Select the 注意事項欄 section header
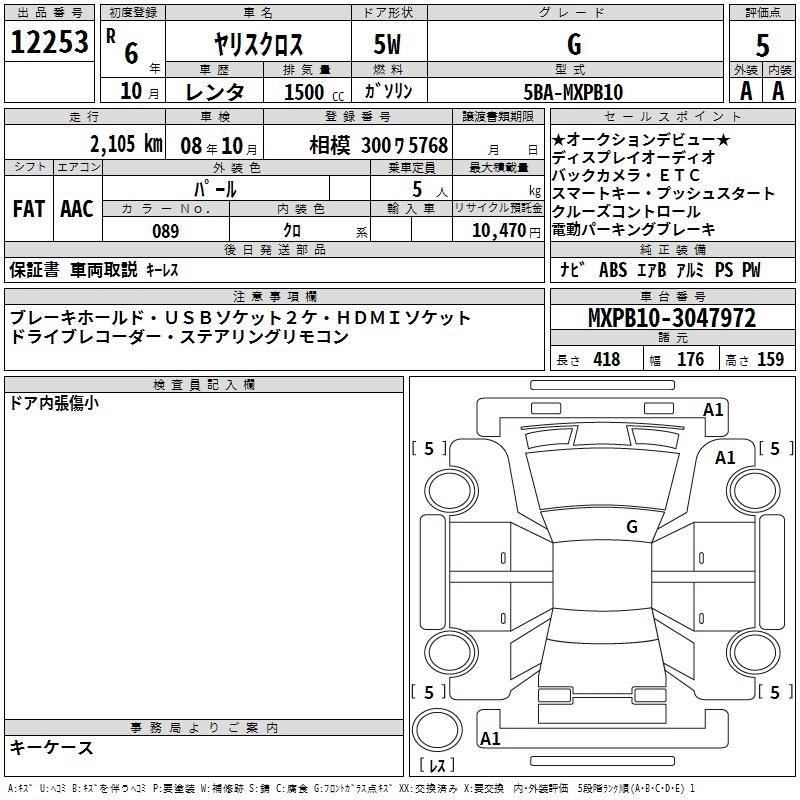The image size is (800, 800). [x=275, y=296]
